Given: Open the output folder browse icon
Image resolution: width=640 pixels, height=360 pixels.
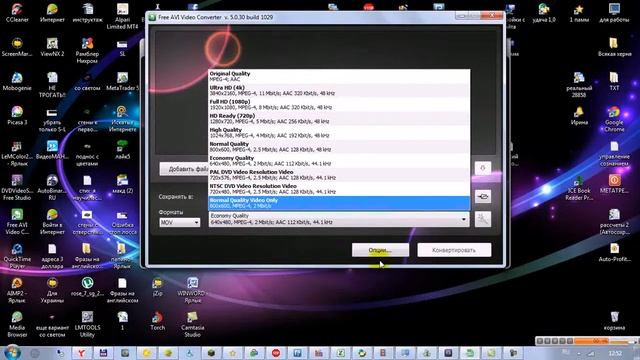Looking at the screenshot, I should click(483, 197).
